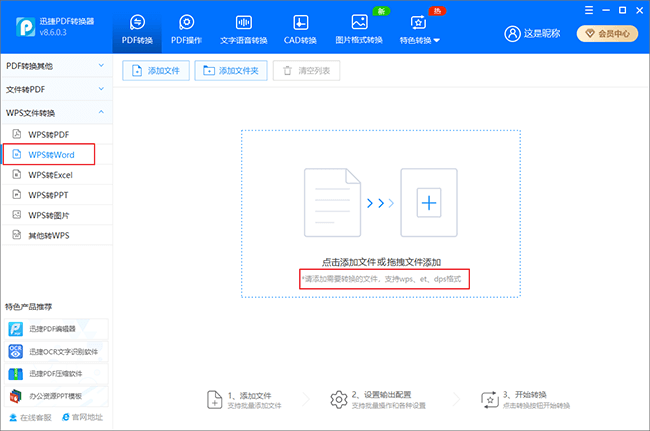Click the user avatar icon

point(512,34)
